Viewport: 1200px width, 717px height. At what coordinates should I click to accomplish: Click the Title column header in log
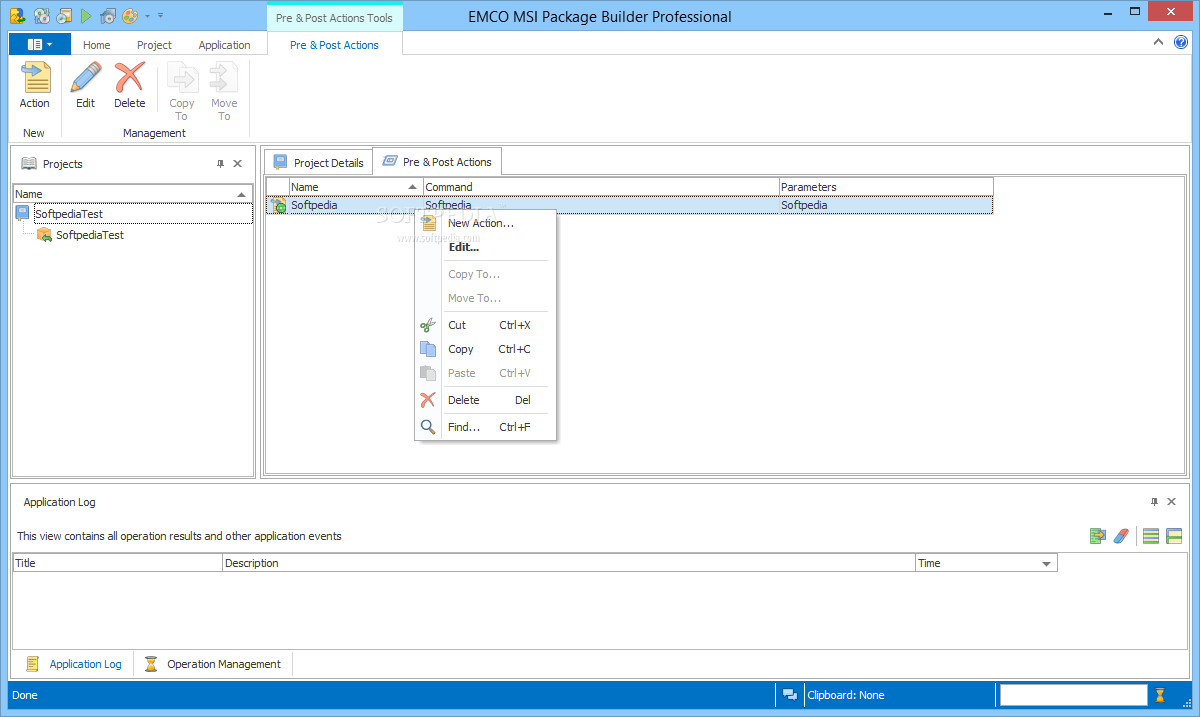coord(117,563)
